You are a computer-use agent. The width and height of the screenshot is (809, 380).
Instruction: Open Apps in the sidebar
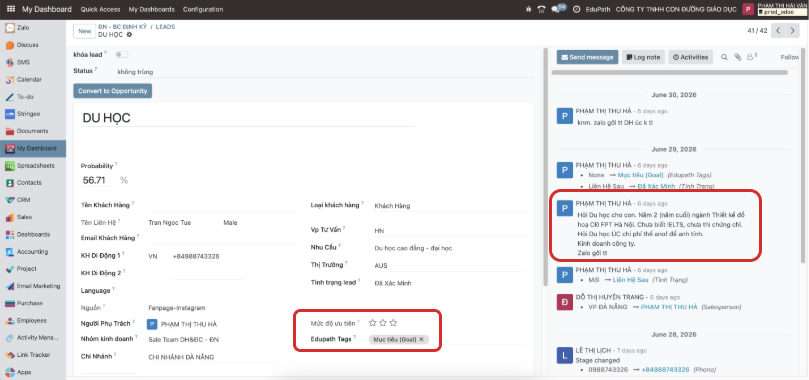(33, 372)
